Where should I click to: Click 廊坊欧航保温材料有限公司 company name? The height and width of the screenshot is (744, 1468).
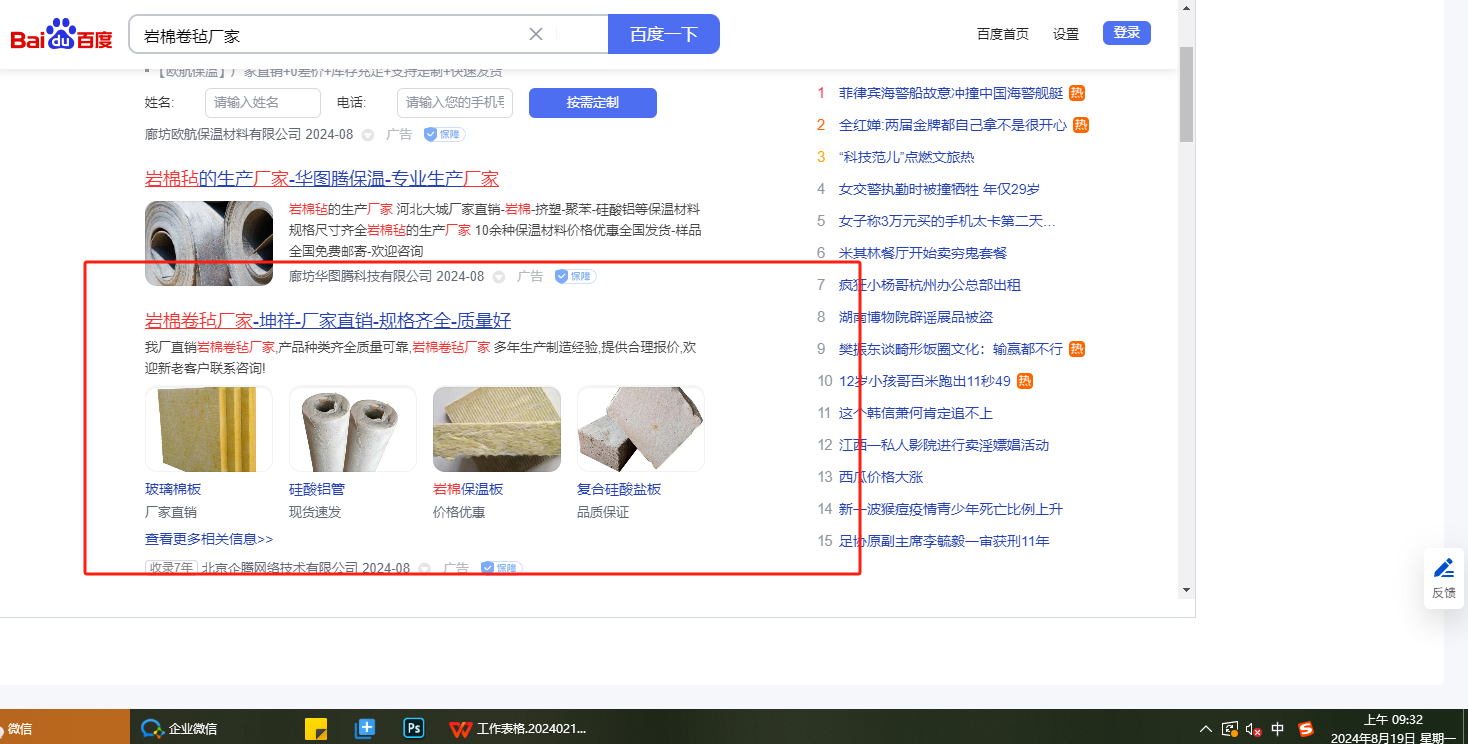coord(223,135)
